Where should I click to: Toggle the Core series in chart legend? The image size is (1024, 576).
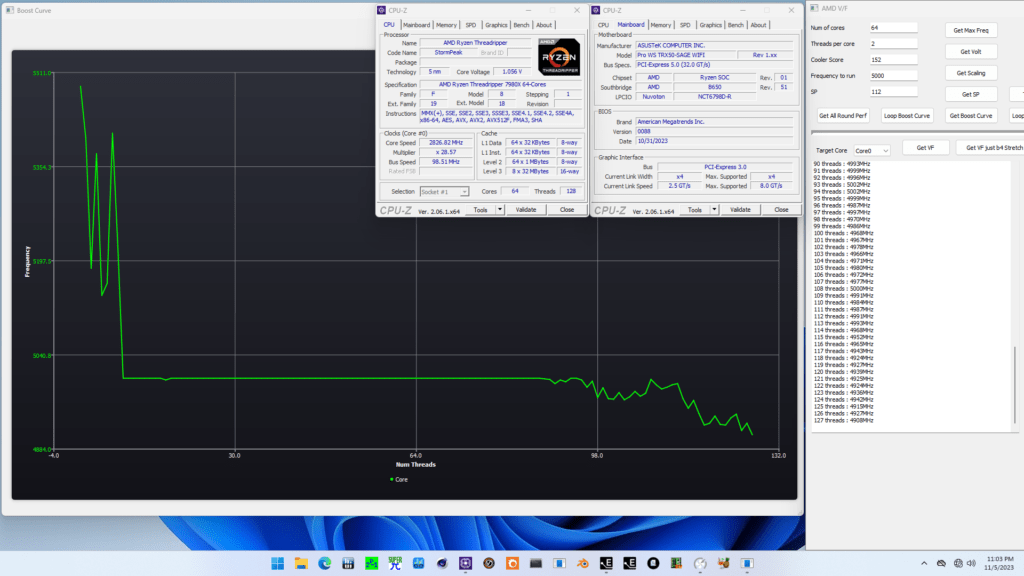pos(399,480)
